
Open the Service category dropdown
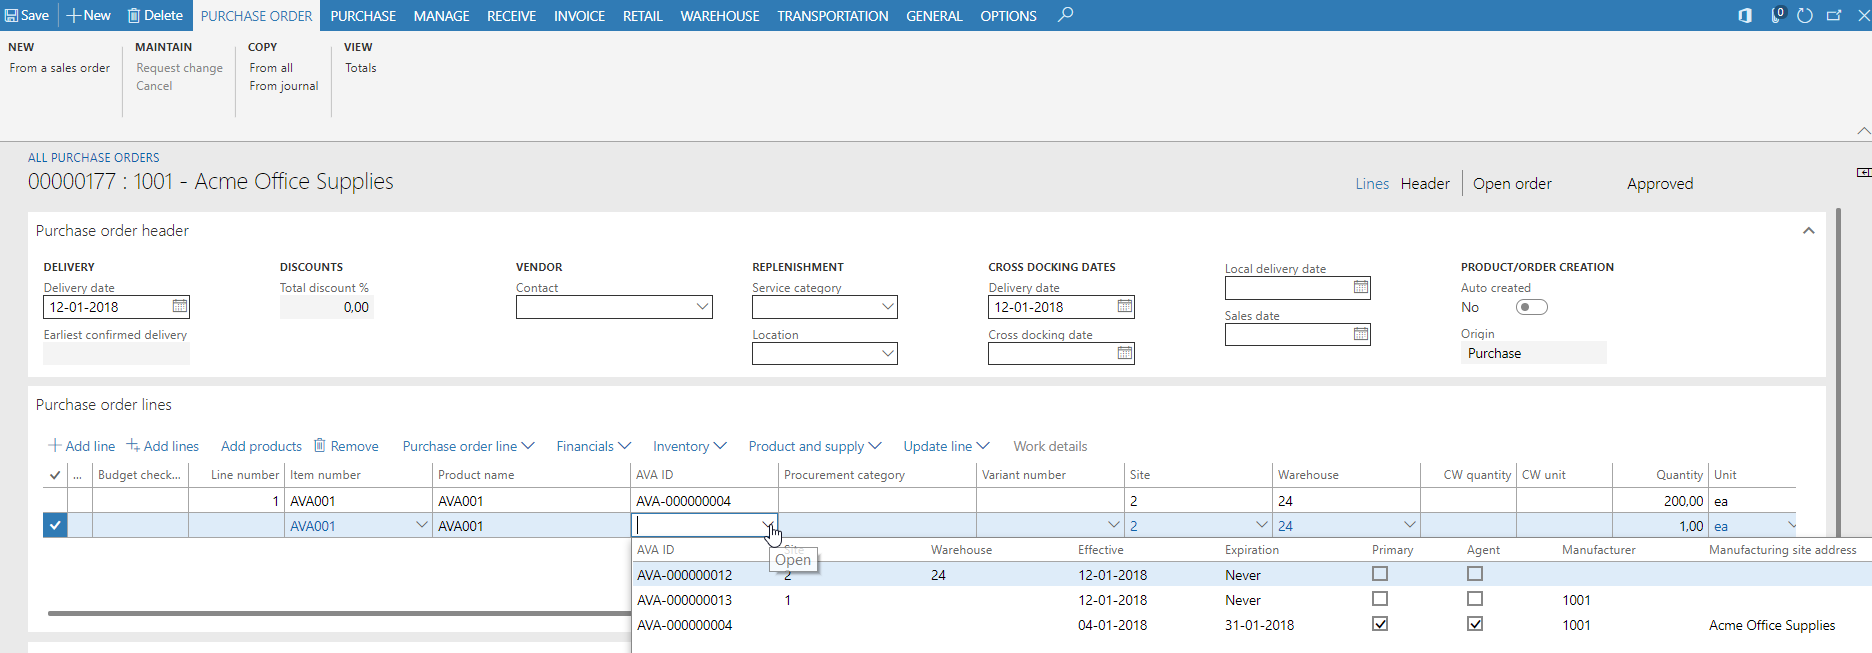click(x=887, y=307)
